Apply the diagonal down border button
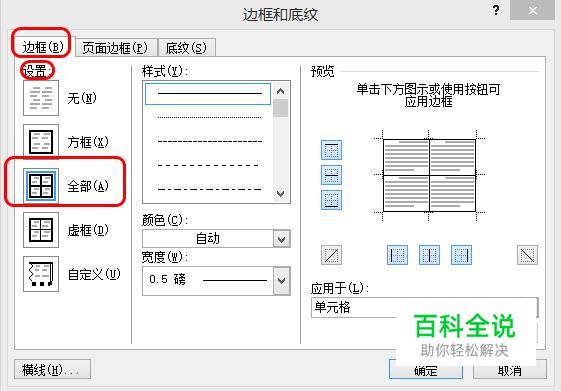The image size is (561, 391). point(527,255)
